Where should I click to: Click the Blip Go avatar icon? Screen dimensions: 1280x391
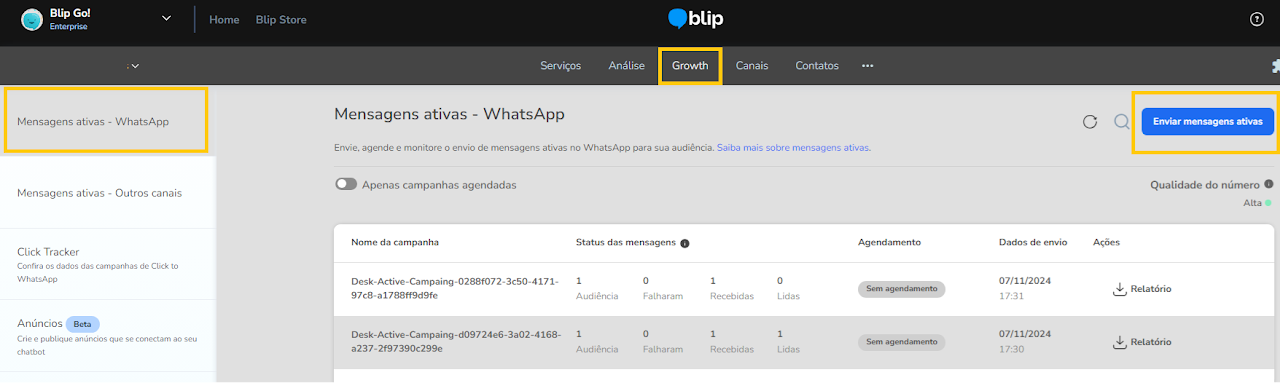tap(33, 19)
